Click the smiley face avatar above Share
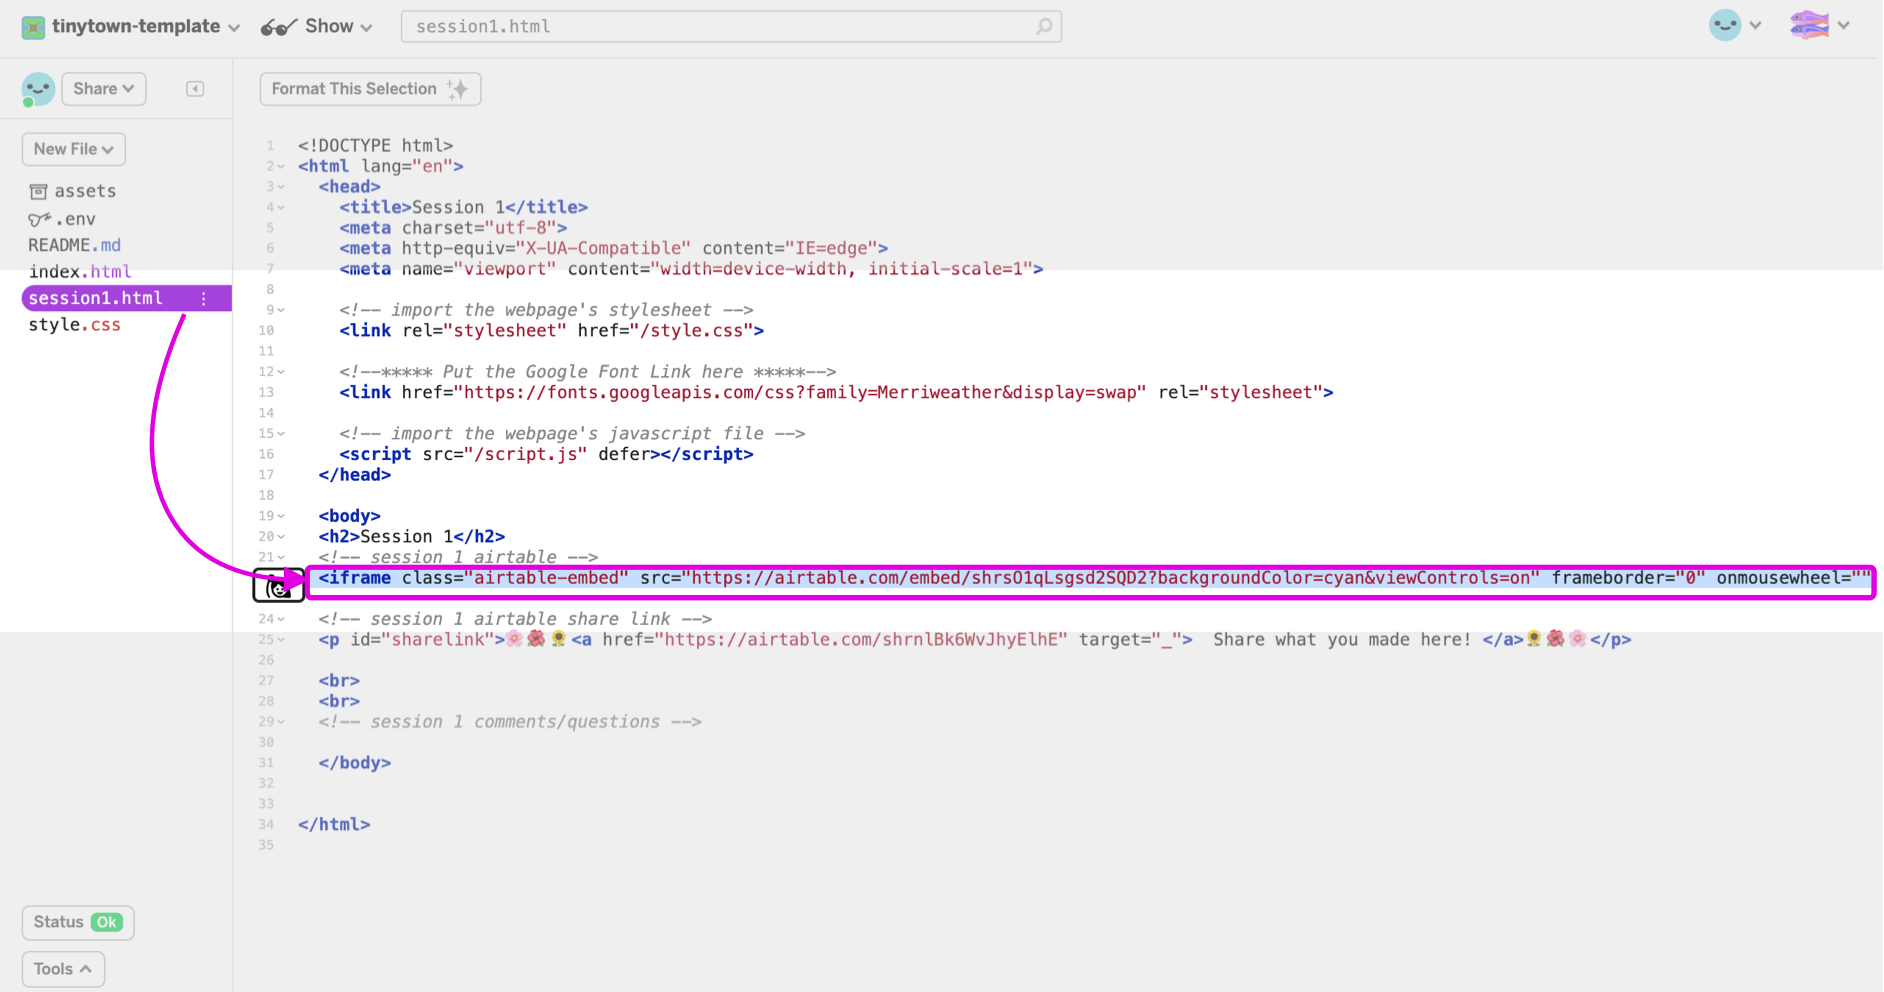 (37, 89)
